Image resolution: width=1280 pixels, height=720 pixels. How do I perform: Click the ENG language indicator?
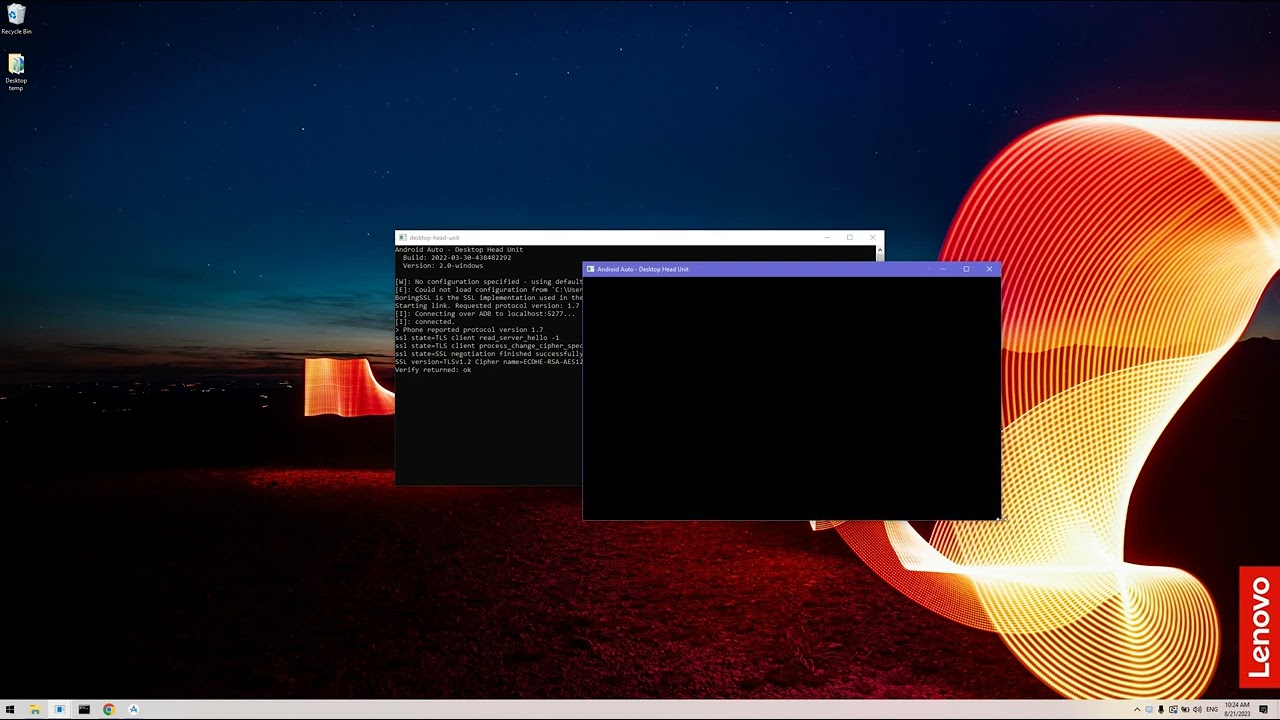click(x=1212, y=709)
